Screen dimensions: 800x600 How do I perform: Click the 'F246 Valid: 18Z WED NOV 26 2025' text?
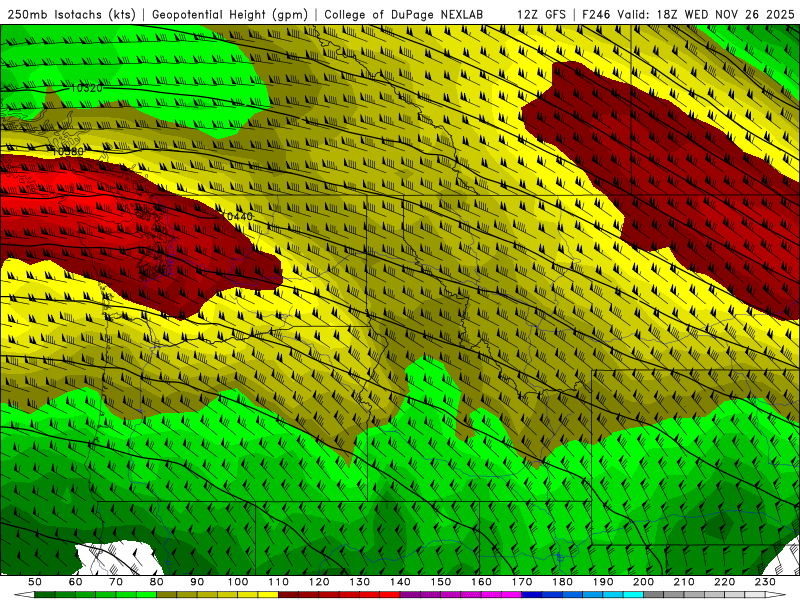[688, 15]
